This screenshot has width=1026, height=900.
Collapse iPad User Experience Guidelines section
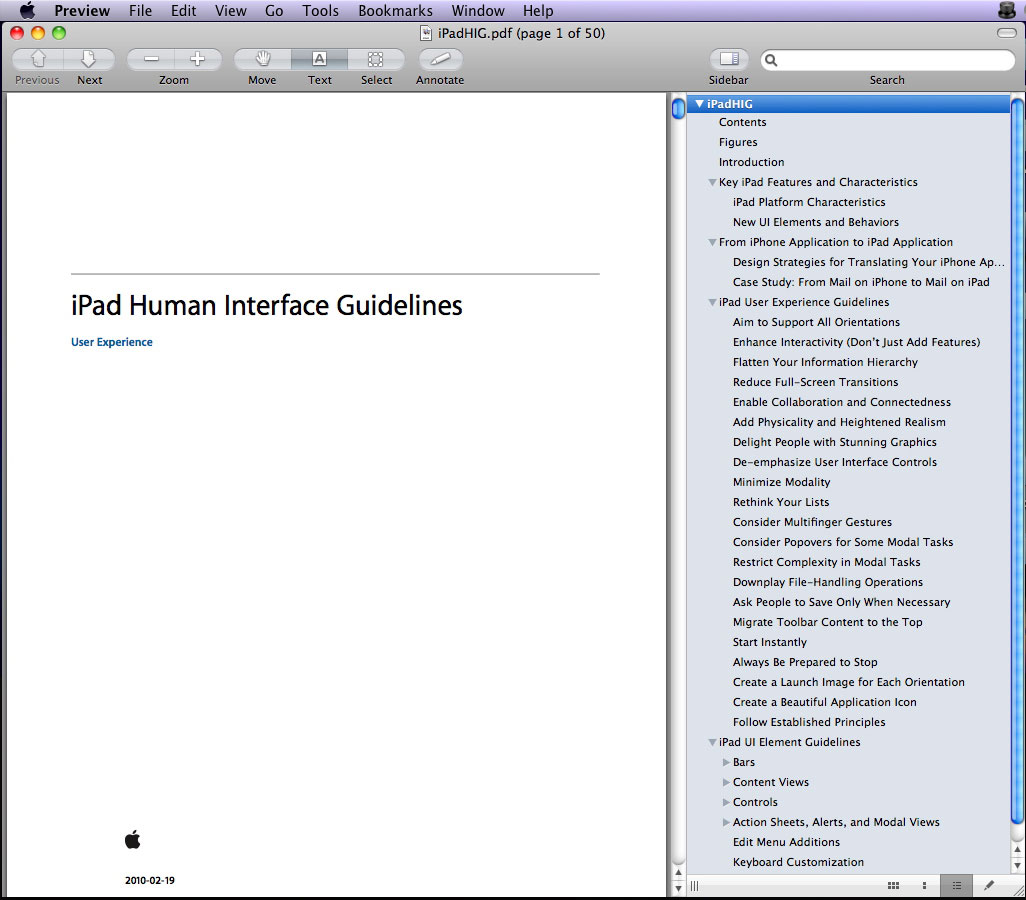(712, 302)
